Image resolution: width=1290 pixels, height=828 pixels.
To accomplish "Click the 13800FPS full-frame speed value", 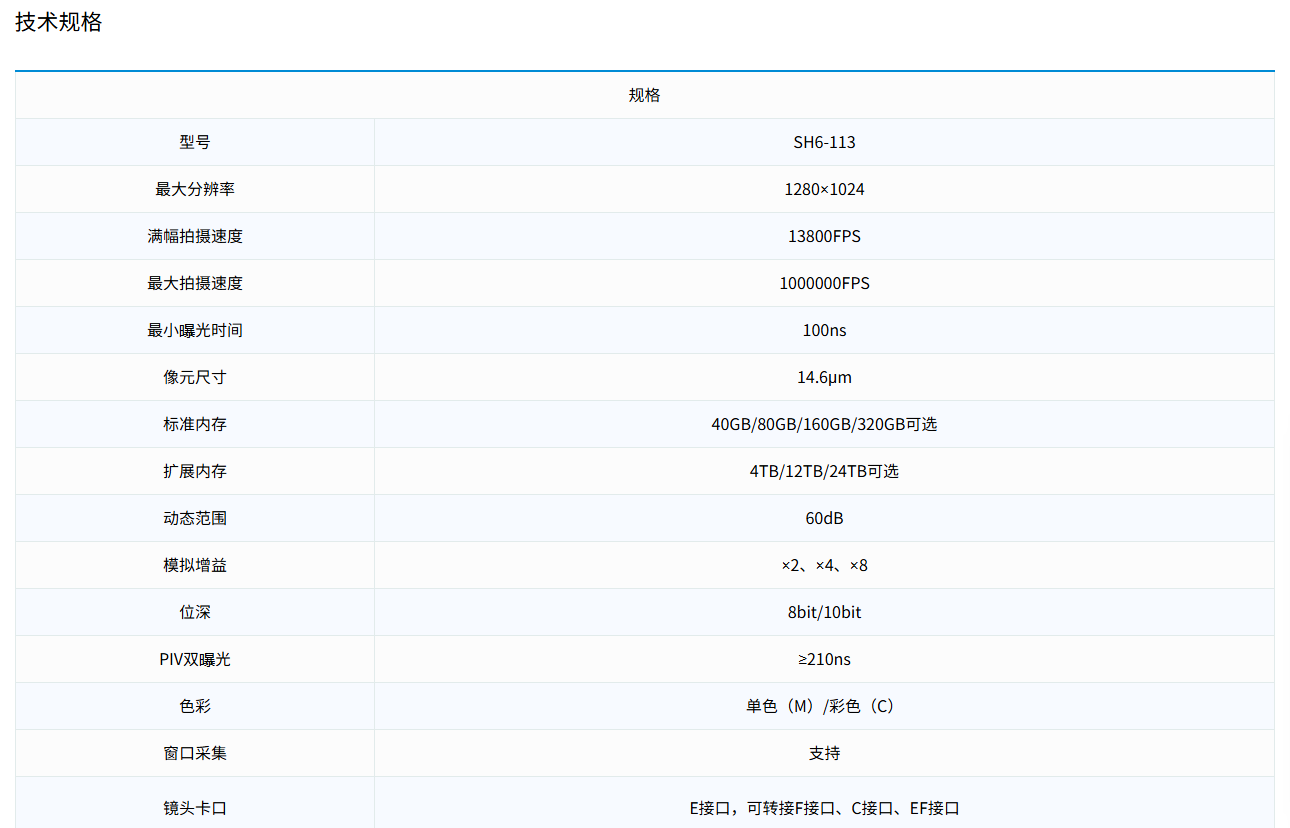I will point(824,236).
